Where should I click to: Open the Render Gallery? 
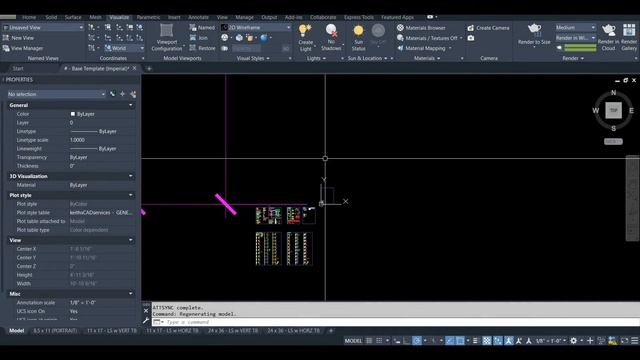pos(629,38)
